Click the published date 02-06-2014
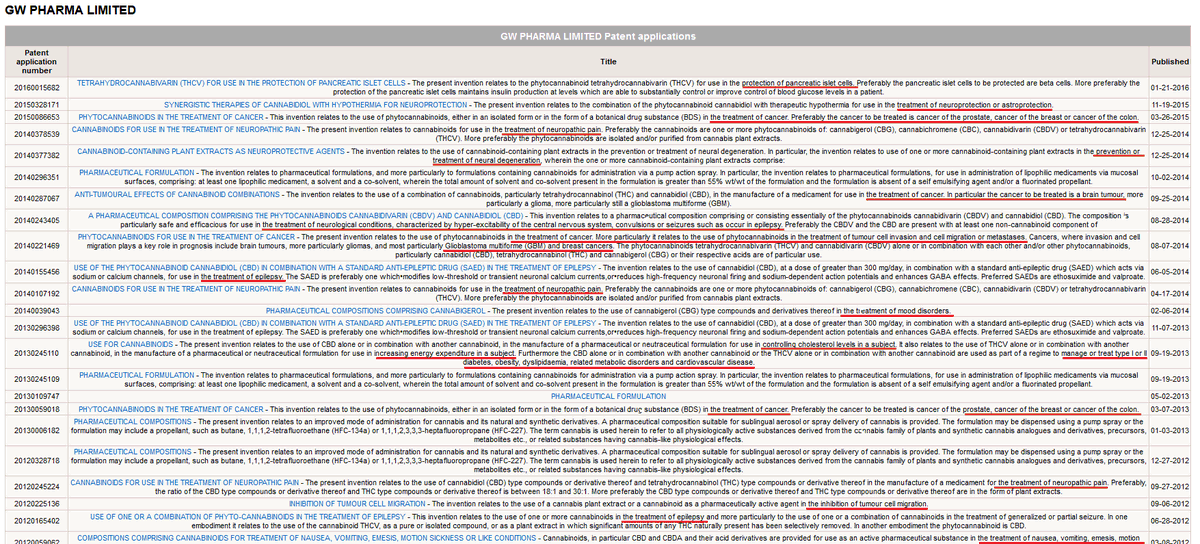Image resolution: width=1200 pixels, height=544 pixels. pyautogui.click(x=1170, y=311)
